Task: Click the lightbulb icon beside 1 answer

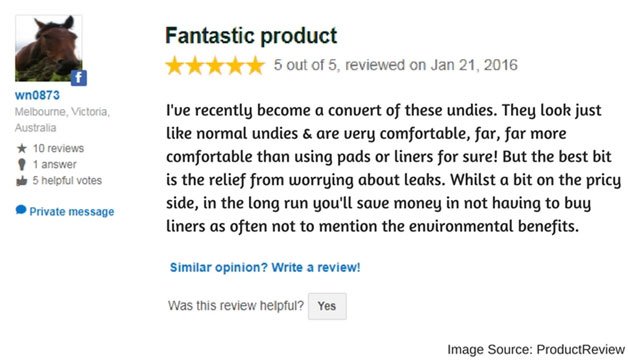Action: [22, 165]
